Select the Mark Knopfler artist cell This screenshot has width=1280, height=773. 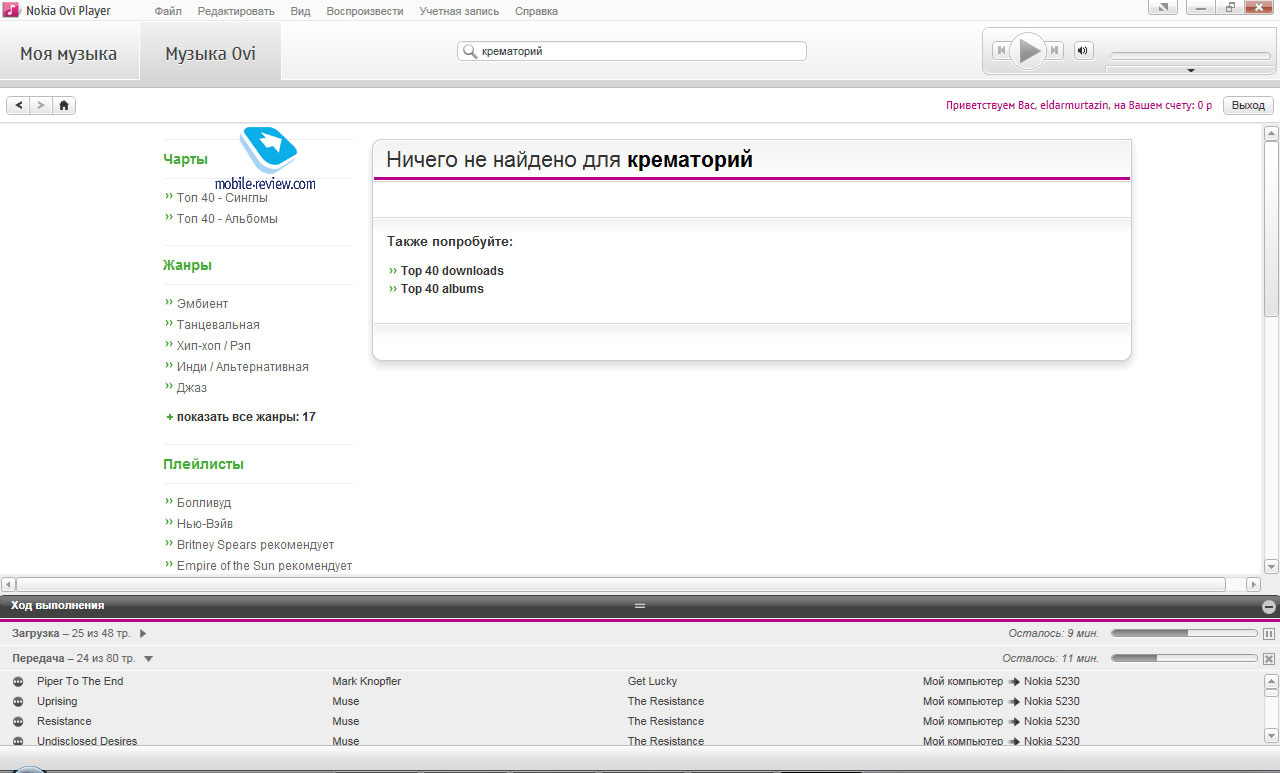coord(366,681)
